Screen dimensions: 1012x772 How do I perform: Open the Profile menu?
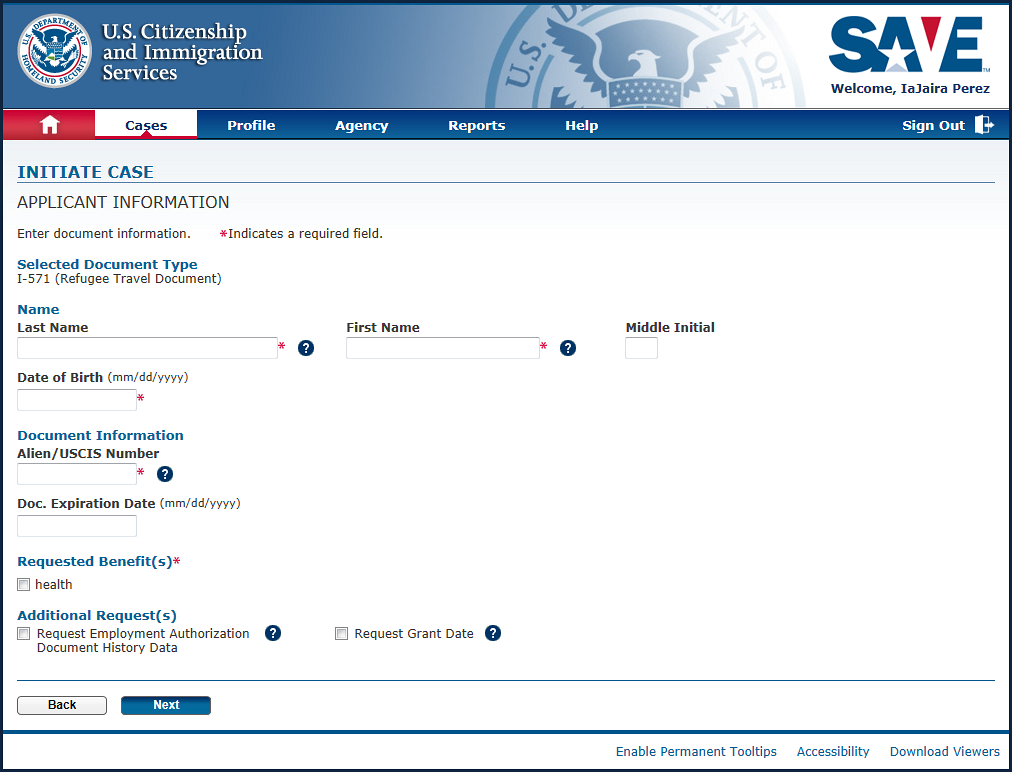pos(251,125)
